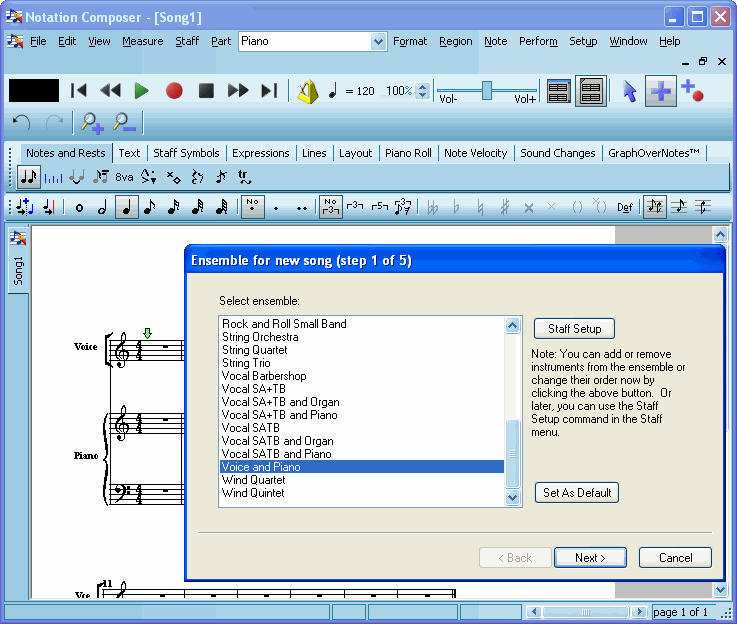Open the Piano part dropdown

point(378,42)
